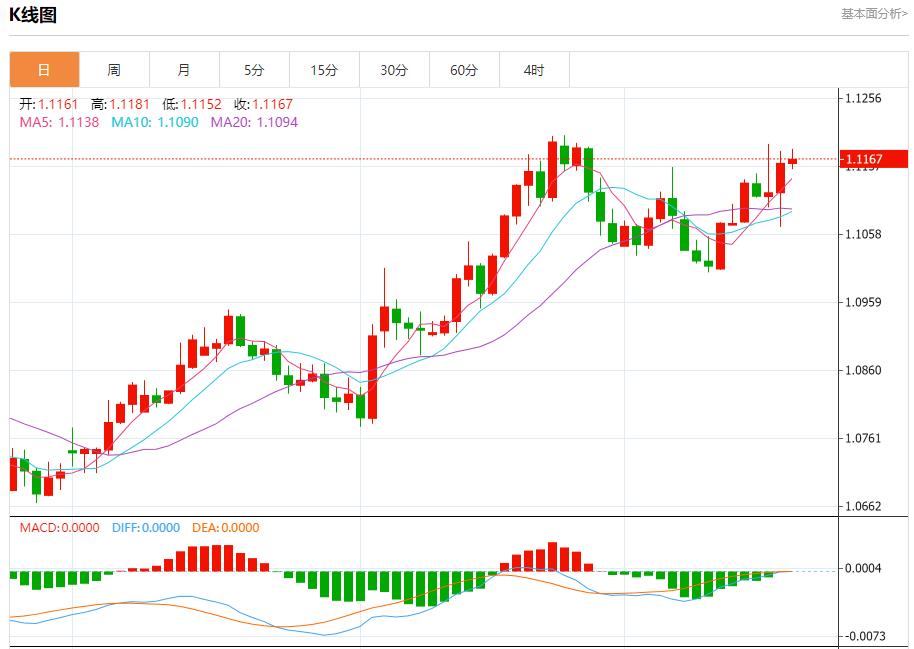The width and height of the screenshot is (914, 649).
Task: Click the red 1.1167 current price tag
Action: pos(873,159)
